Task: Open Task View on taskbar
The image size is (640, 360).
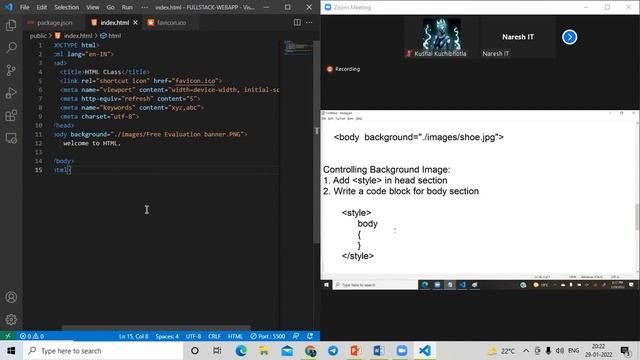Action: [x=218, y=351]
